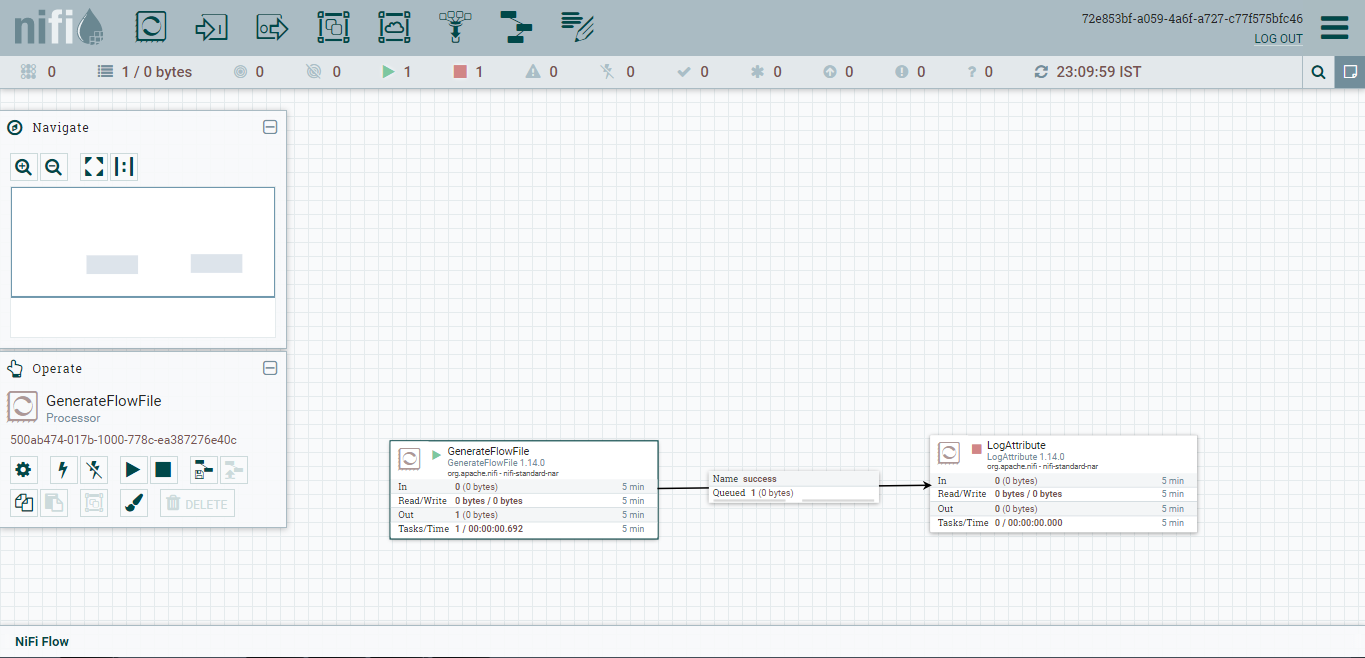Fit the flow to the screen

pyautogui.click(x=94, y=167)
